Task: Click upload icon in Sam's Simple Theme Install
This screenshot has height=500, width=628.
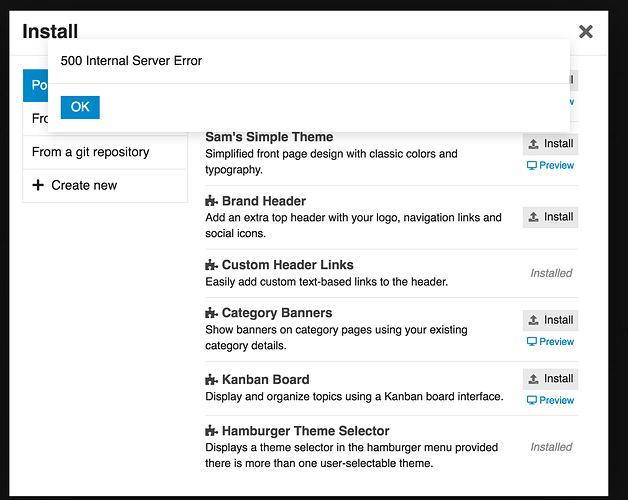Action: tap(533, 144)
